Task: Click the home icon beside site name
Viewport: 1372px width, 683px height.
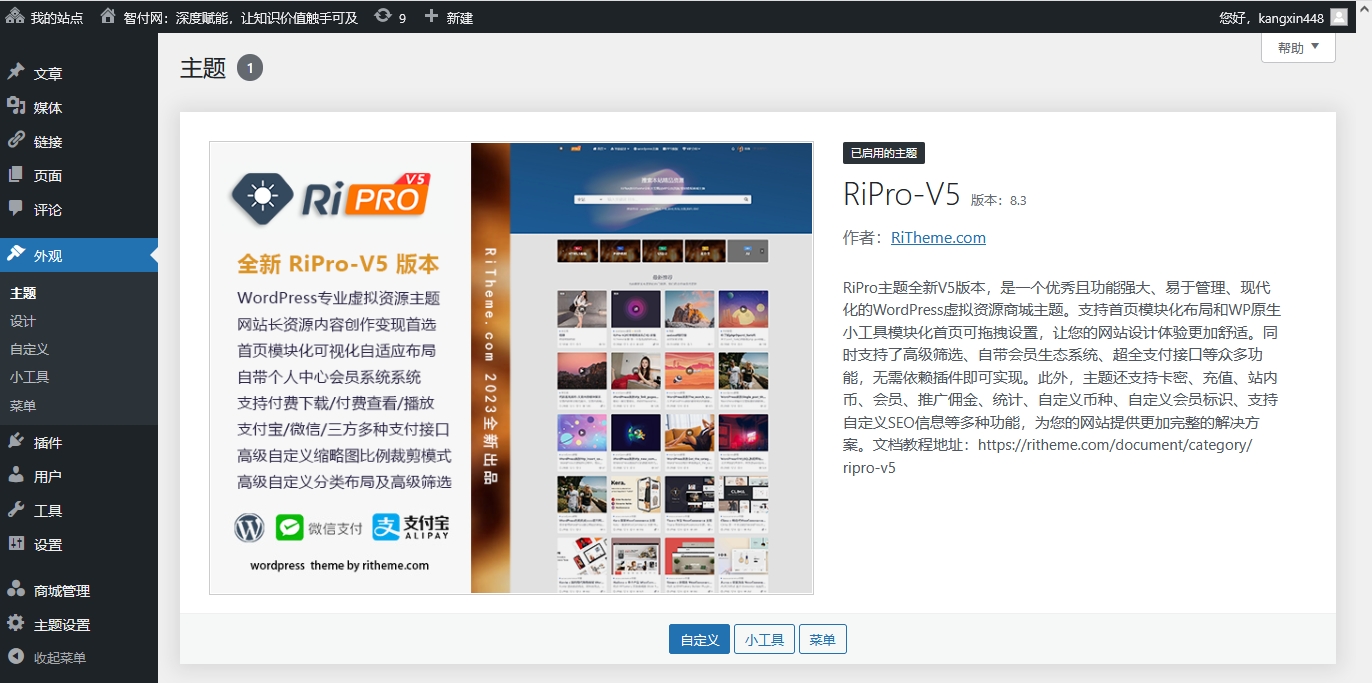Action: pyautogui.click(x=108, y=16)
